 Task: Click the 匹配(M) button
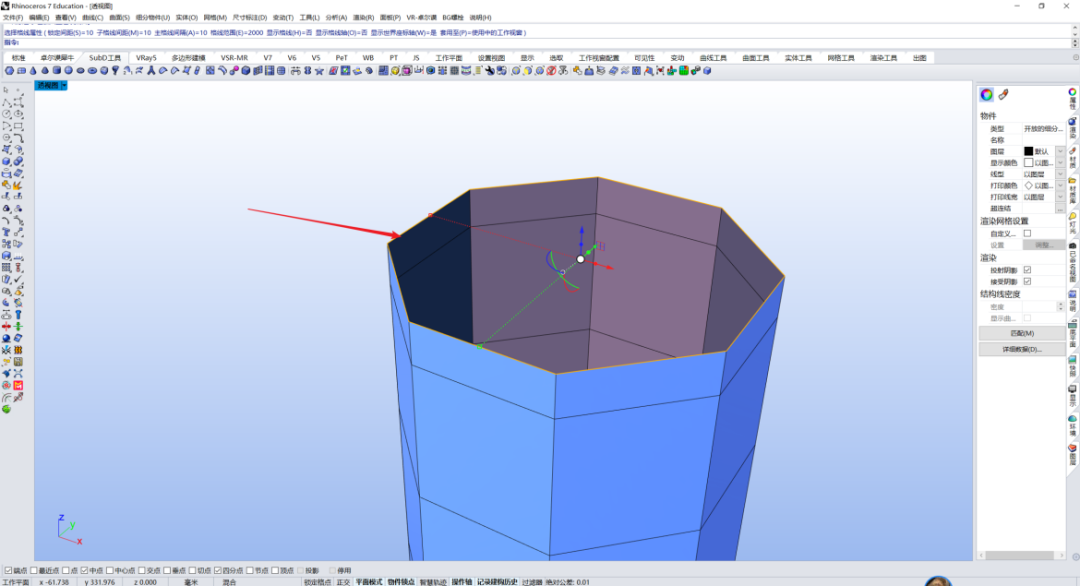[1021, 333]
